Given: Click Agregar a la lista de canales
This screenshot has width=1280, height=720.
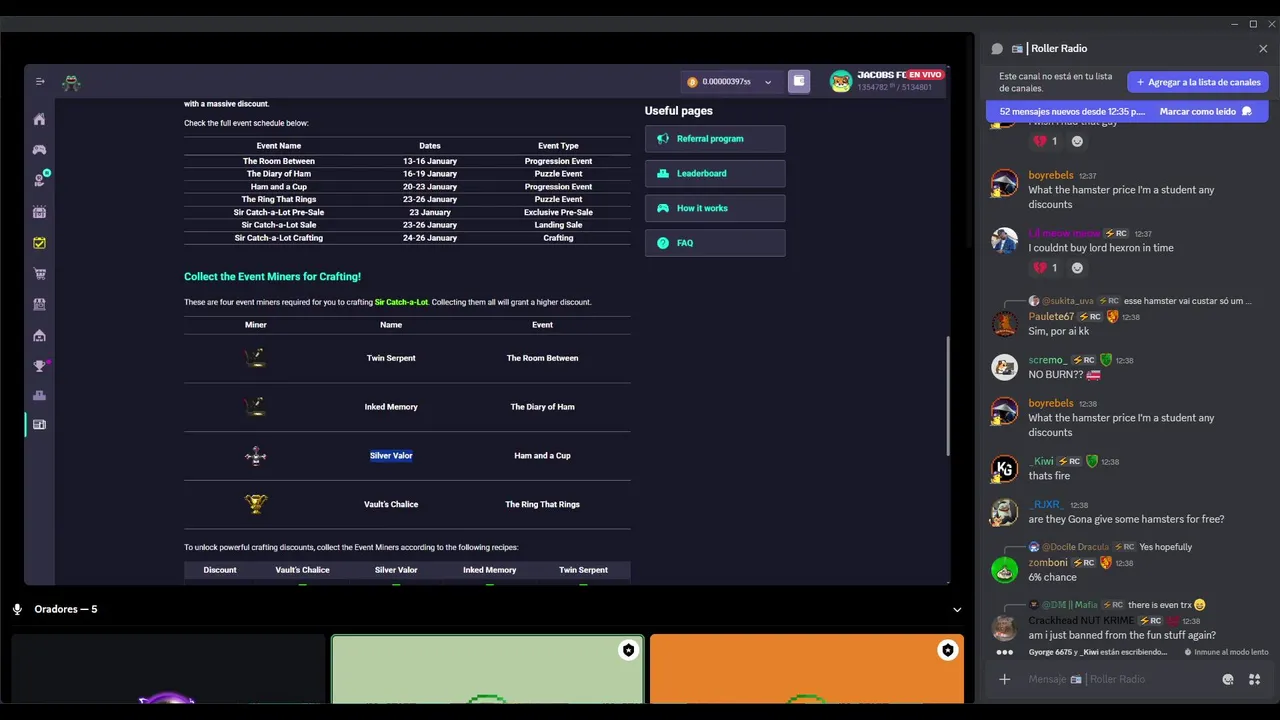Looking at the screenshot, I should [1198, 82].
